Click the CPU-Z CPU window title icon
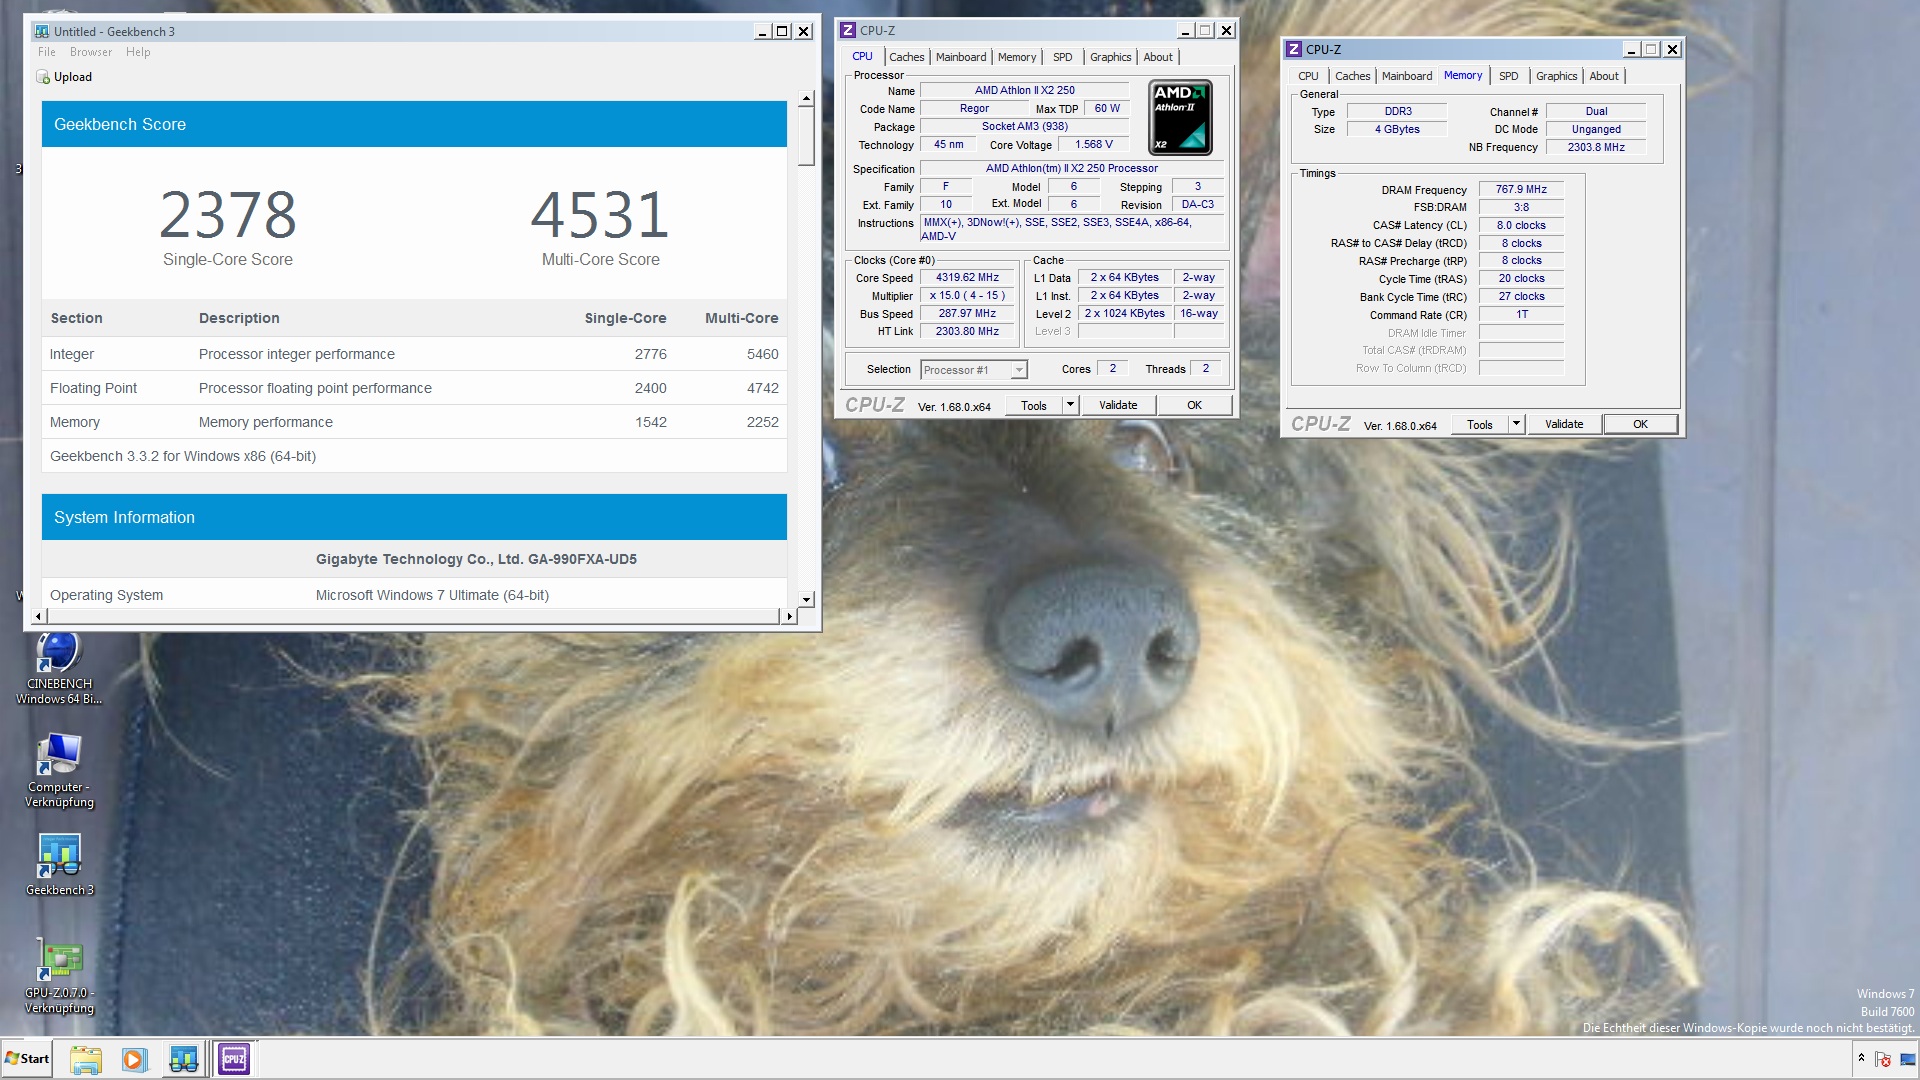The image size is (1920, 1080). pos(848,30)
